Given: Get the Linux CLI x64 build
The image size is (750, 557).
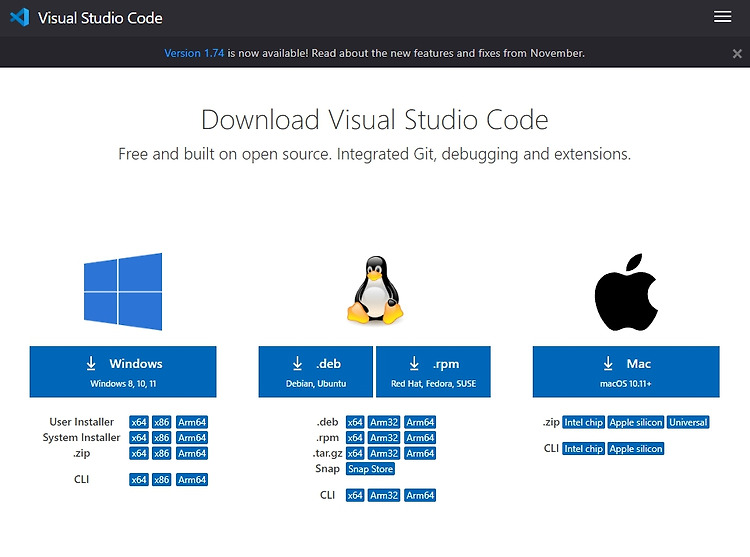Looking at the screenshot, I should pos(355,495).
